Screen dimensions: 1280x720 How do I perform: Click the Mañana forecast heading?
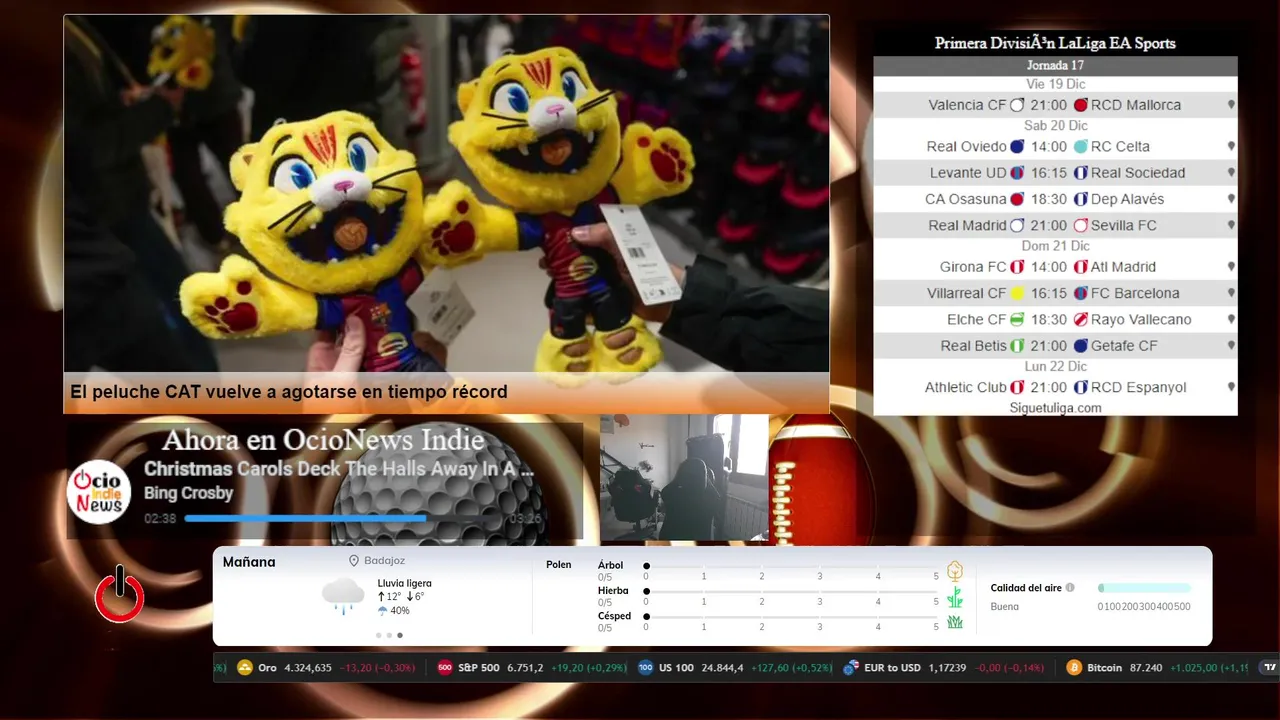pyautogui.click(x=249, y=562)
